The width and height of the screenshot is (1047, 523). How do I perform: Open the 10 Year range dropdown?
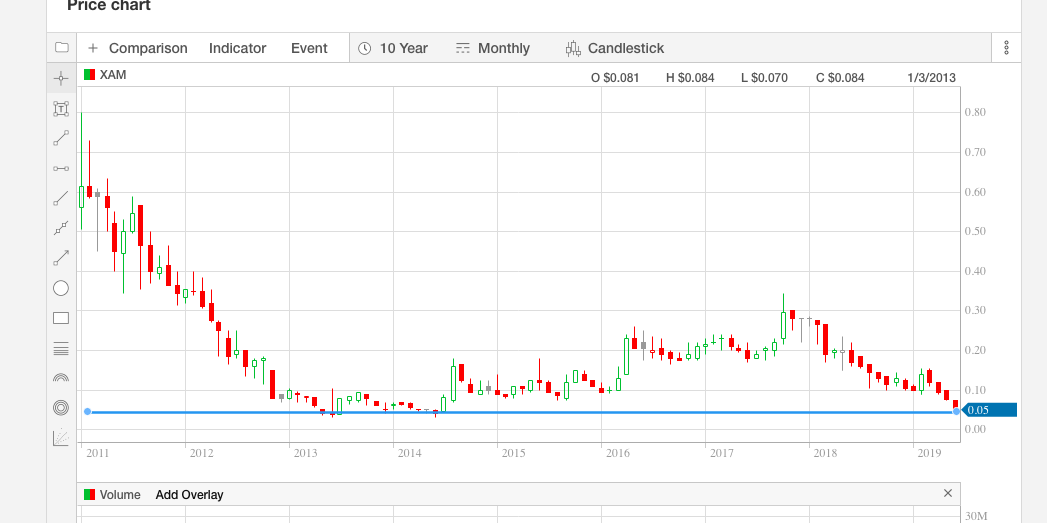[x=393, y=48]
